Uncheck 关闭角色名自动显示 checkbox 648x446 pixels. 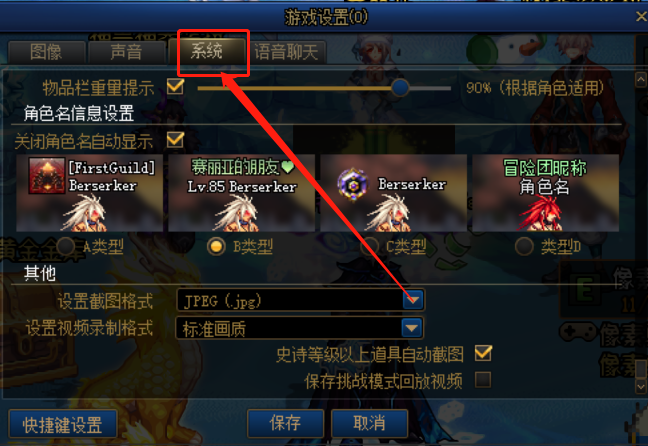coord(175,139)
